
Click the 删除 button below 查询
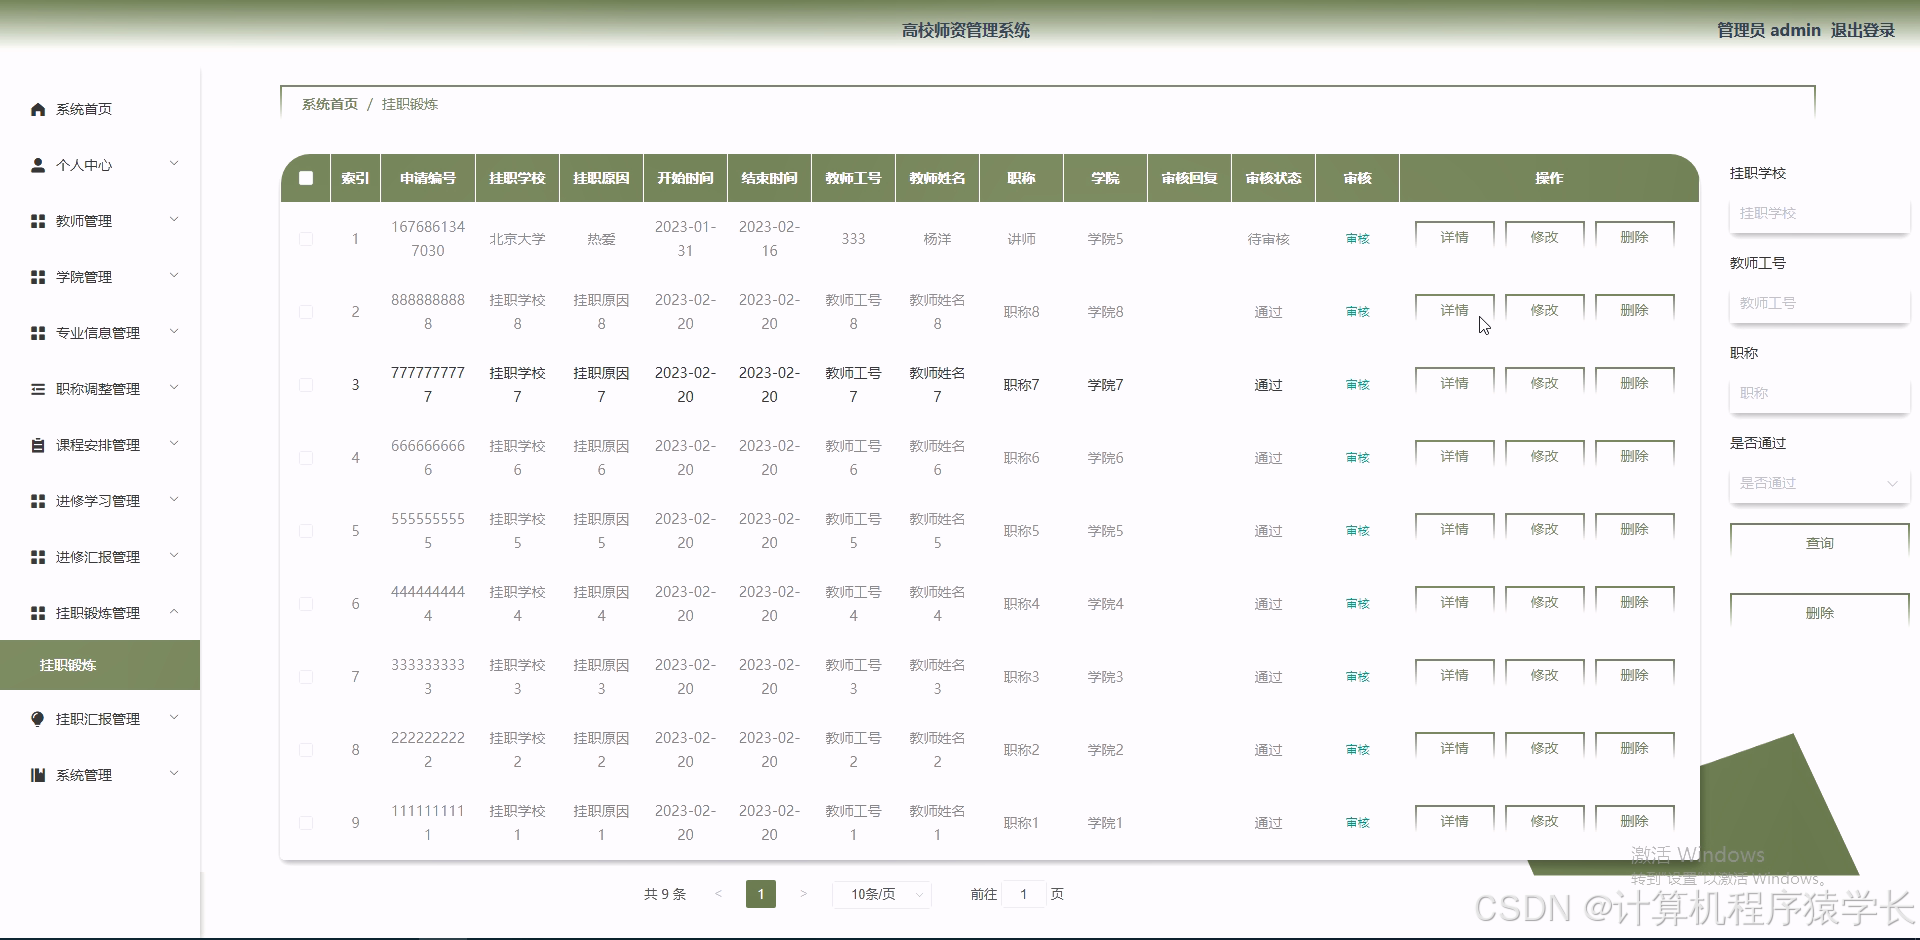(x=1819, y=613)
